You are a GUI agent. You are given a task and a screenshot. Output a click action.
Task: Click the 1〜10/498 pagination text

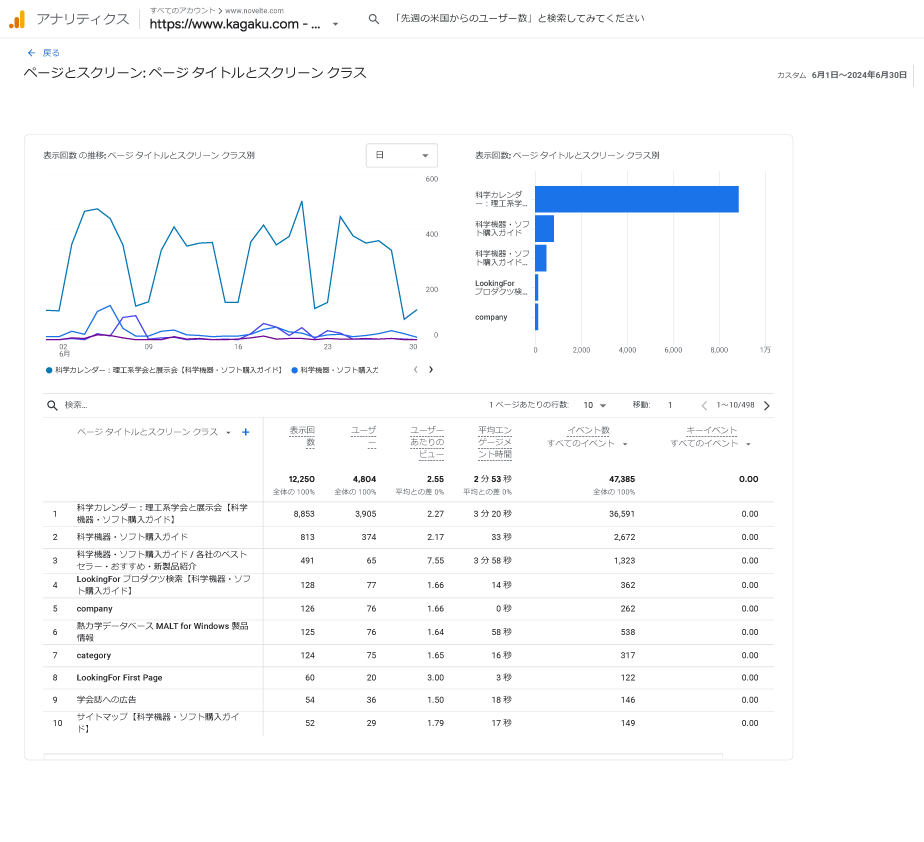click(735, 405)
